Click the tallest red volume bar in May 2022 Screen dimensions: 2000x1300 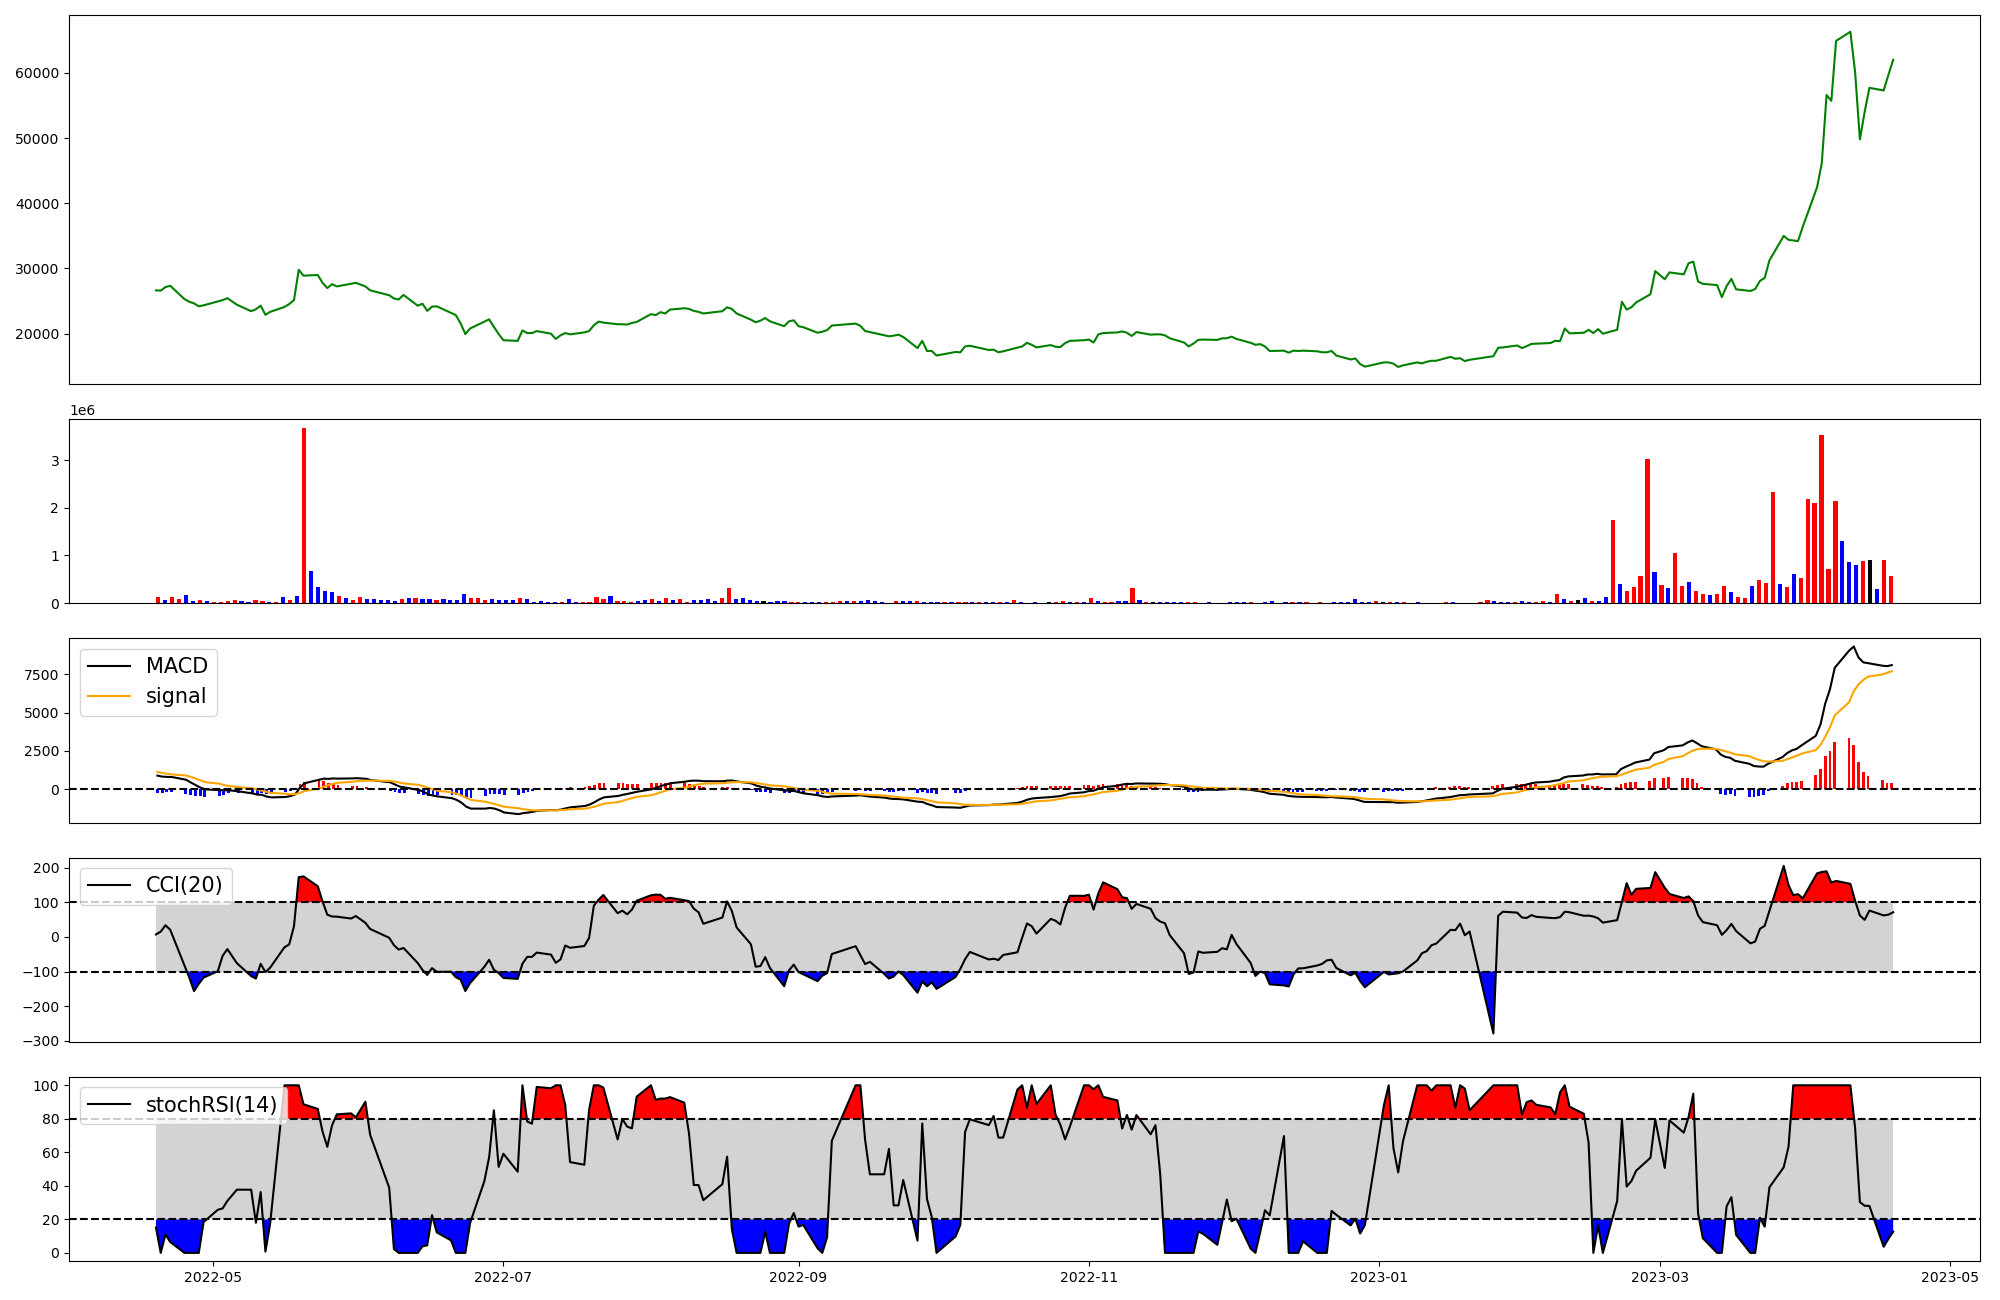coord(304,515)
